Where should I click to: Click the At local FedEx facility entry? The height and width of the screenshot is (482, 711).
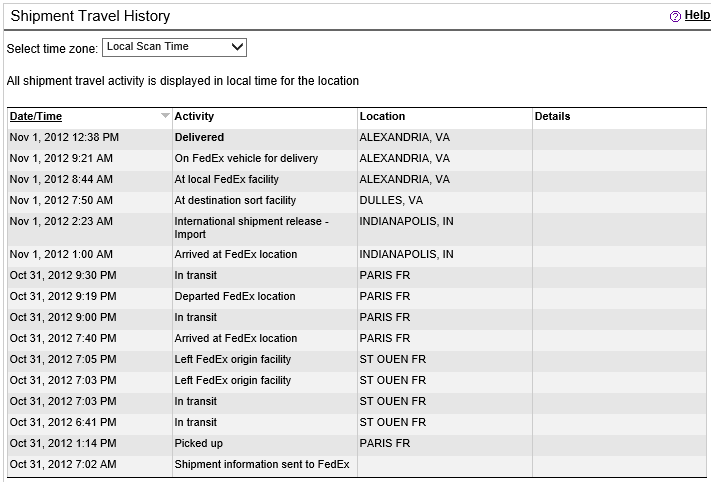227,180
